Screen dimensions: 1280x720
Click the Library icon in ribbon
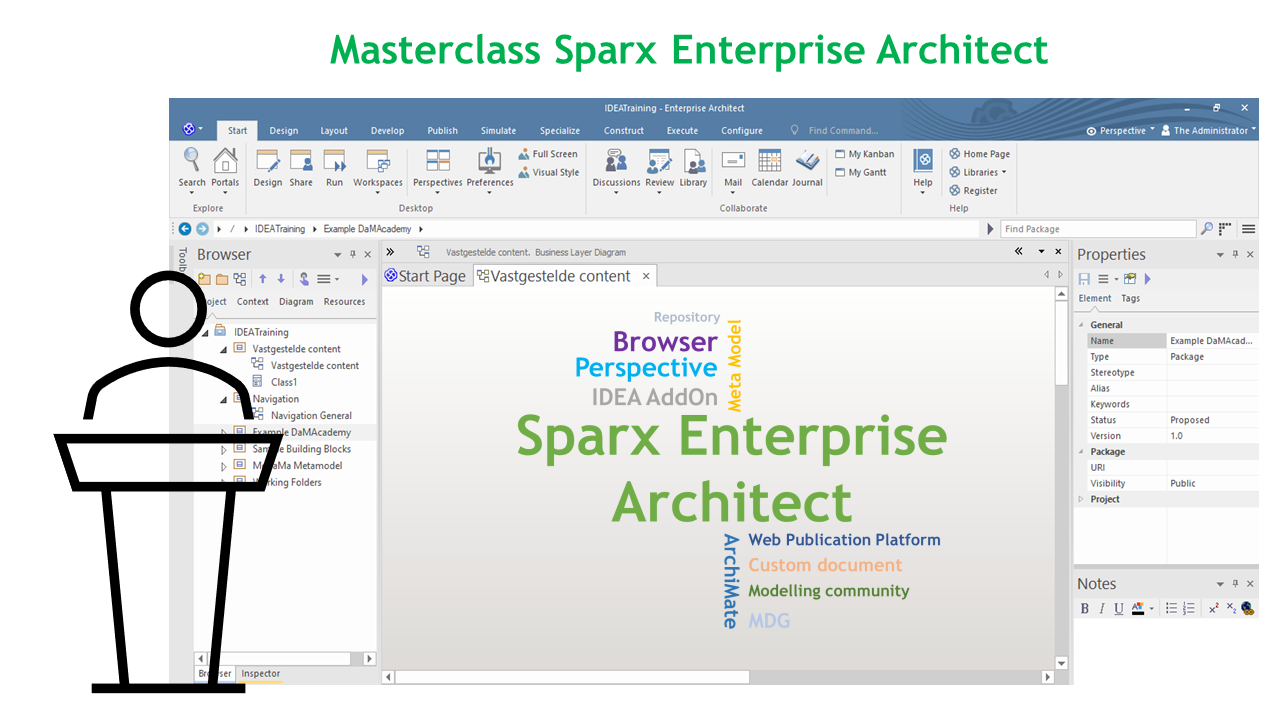[694, 161]
